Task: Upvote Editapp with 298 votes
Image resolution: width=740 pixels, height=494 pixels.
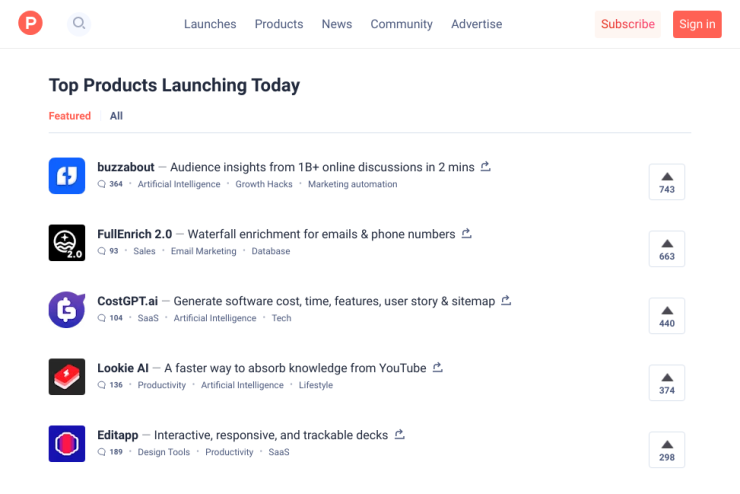Action: (x=667, y=450)
